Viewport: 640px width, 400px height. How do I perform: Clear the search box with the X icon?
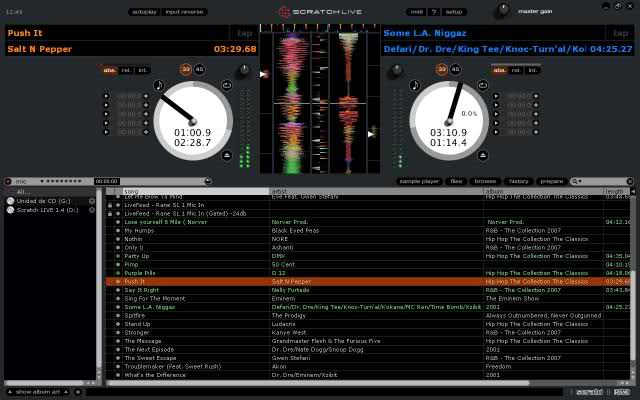click(x=630, y=181)
